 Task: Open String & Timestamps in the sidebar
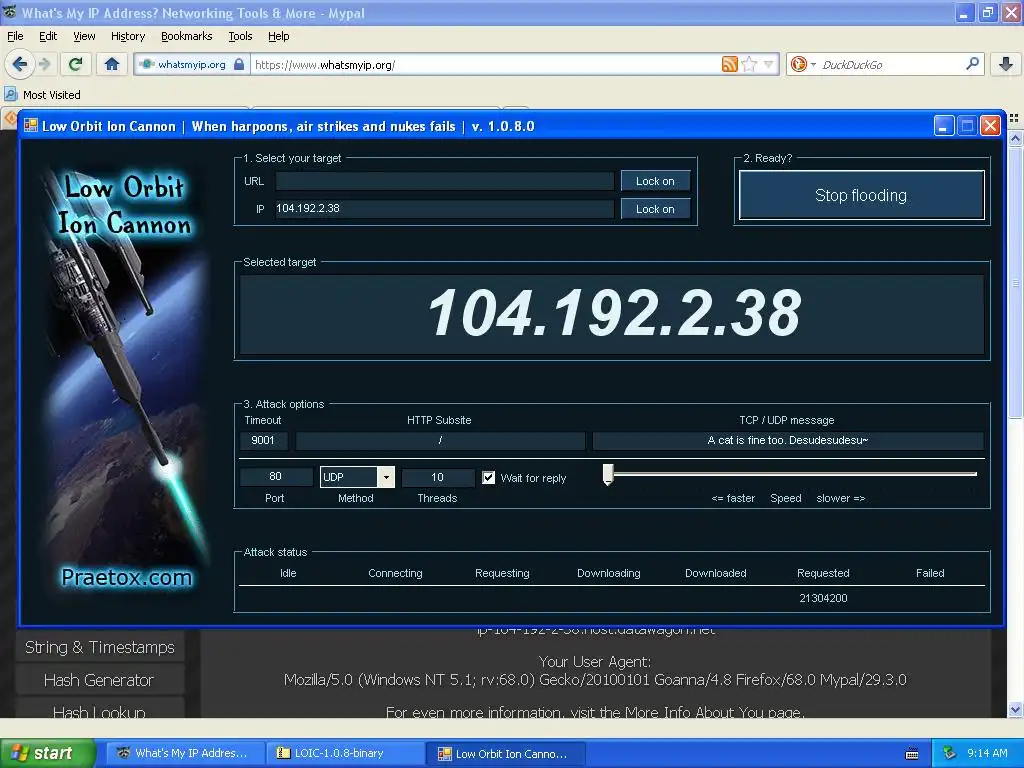(x=99, y=647)
